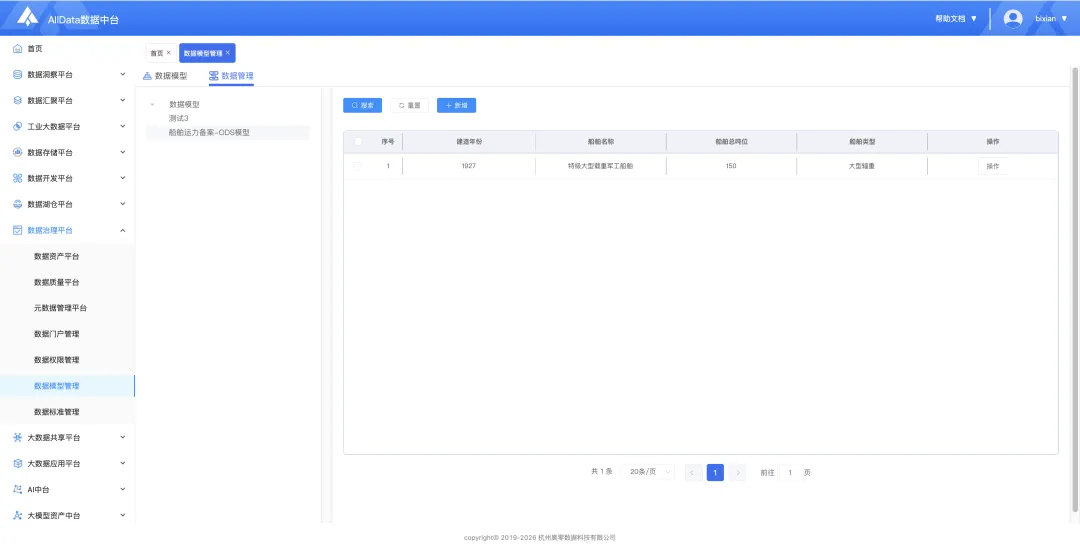Click the 1927 year cell
1080x549 pixels.
pyautogui.click(x=468, y=166)
